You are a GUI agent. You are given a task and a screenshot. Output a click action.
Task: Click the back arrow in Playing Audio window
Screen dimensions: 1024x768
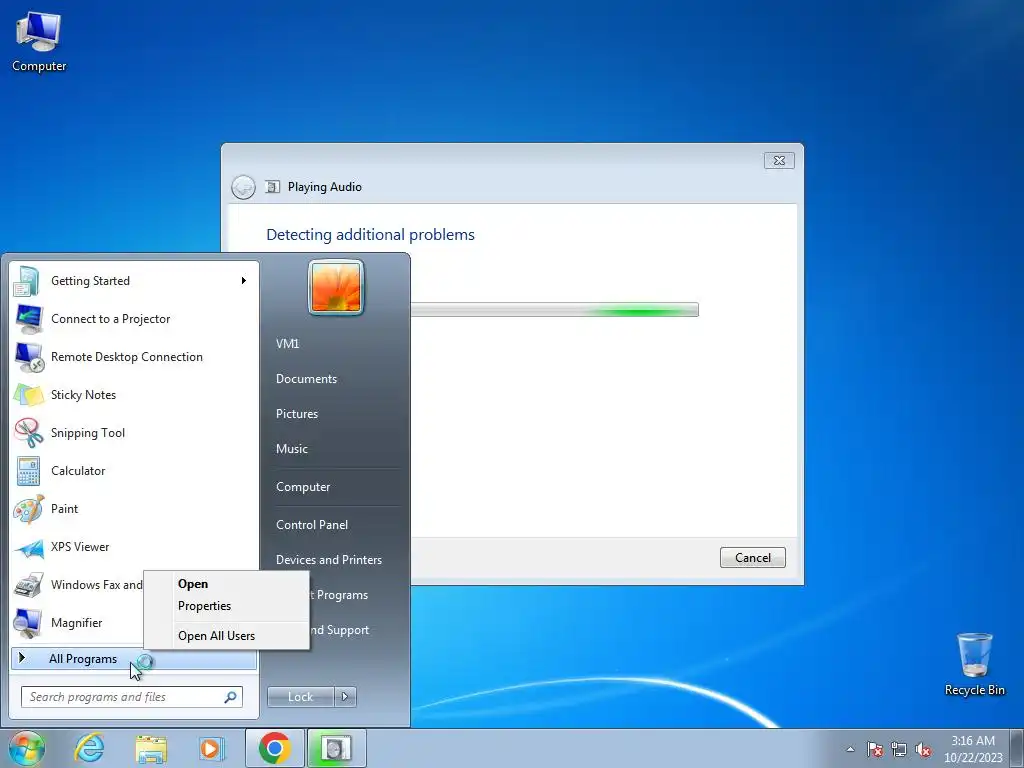243,187
